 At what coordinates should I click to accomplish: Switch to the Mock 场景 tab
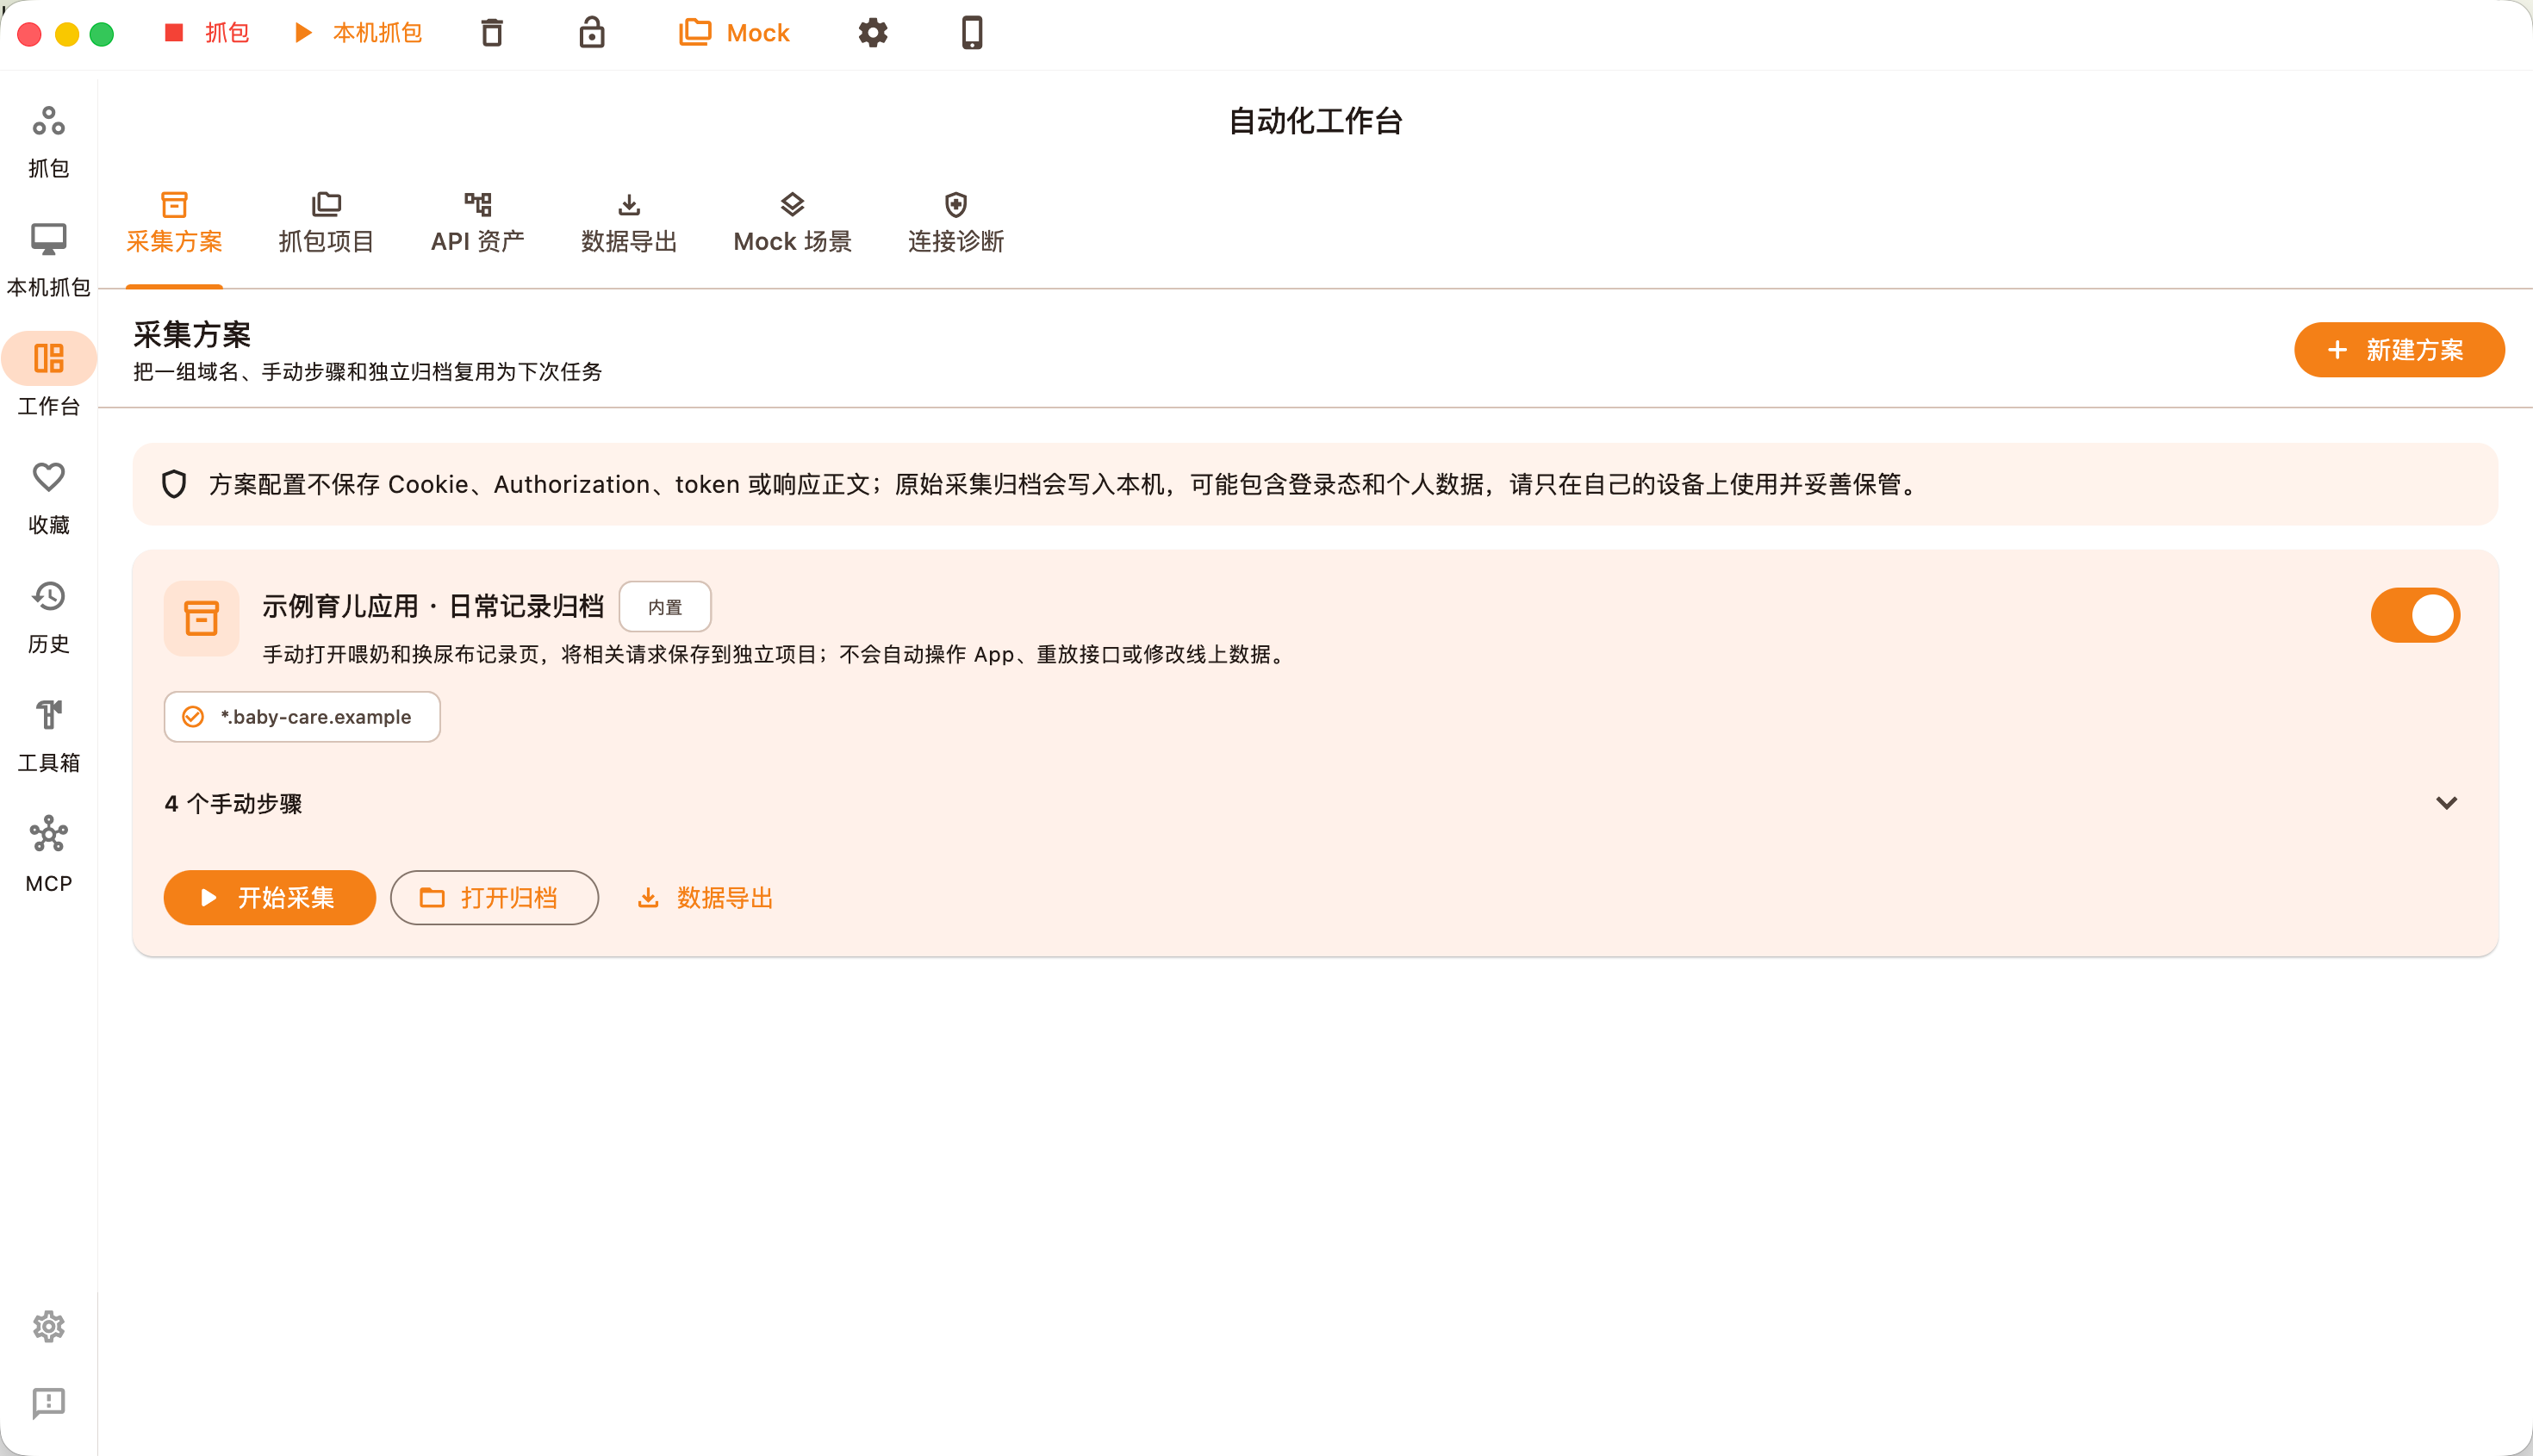point(792,224)
